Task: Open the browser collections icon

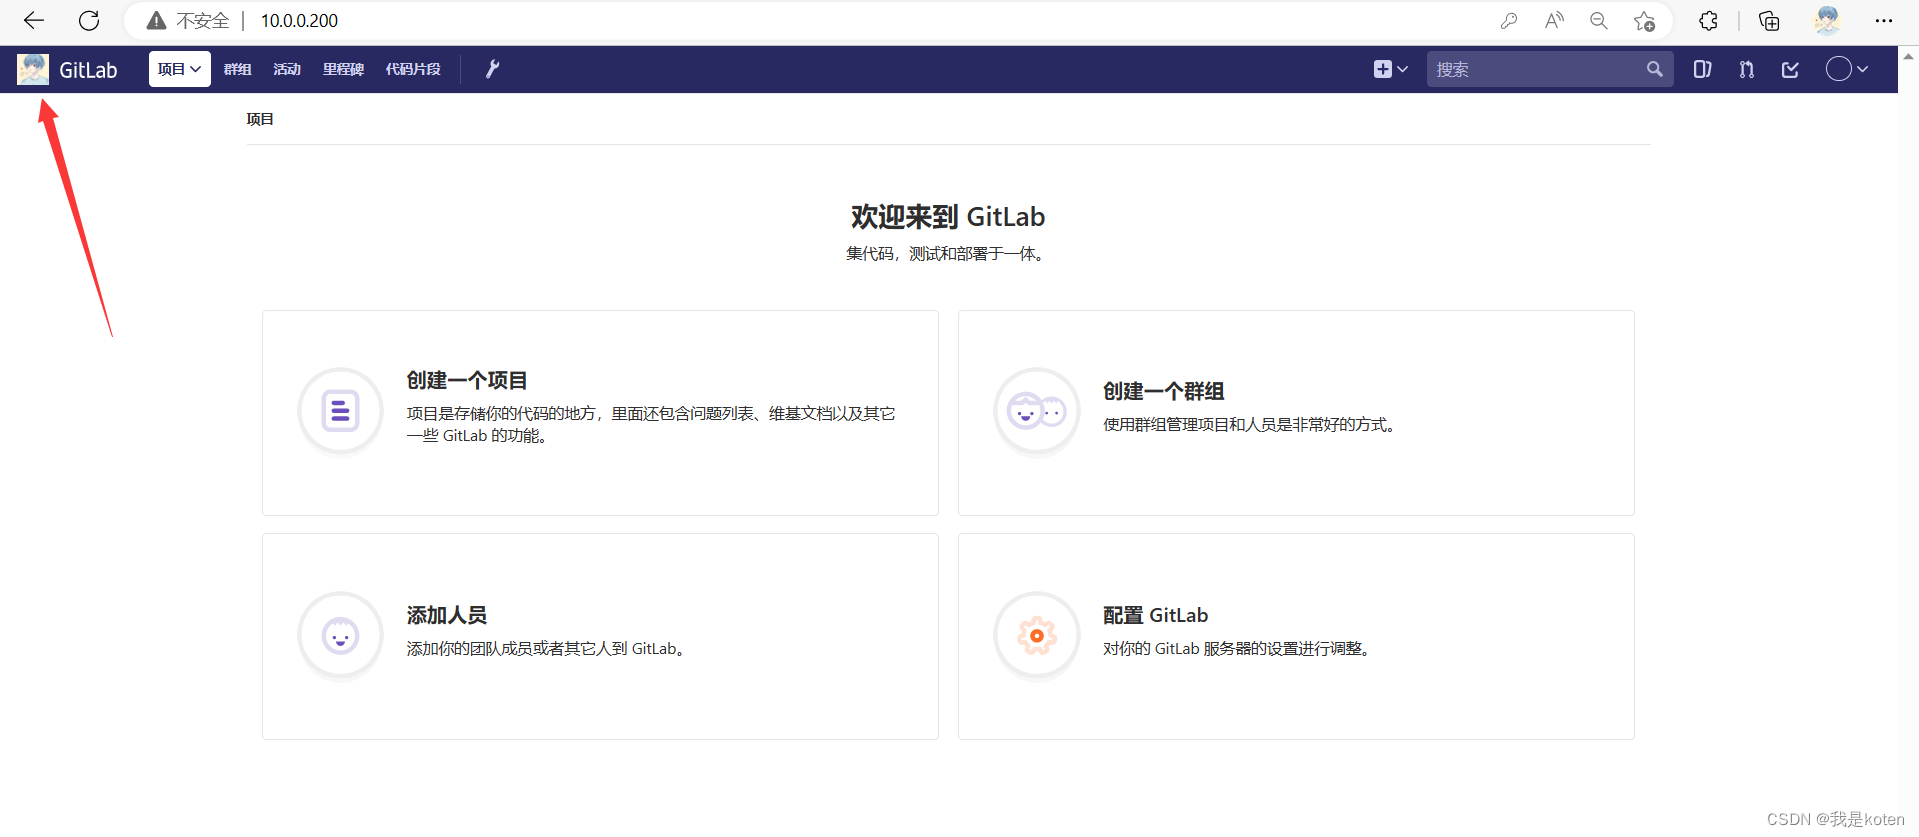Action: [1769, 20]
